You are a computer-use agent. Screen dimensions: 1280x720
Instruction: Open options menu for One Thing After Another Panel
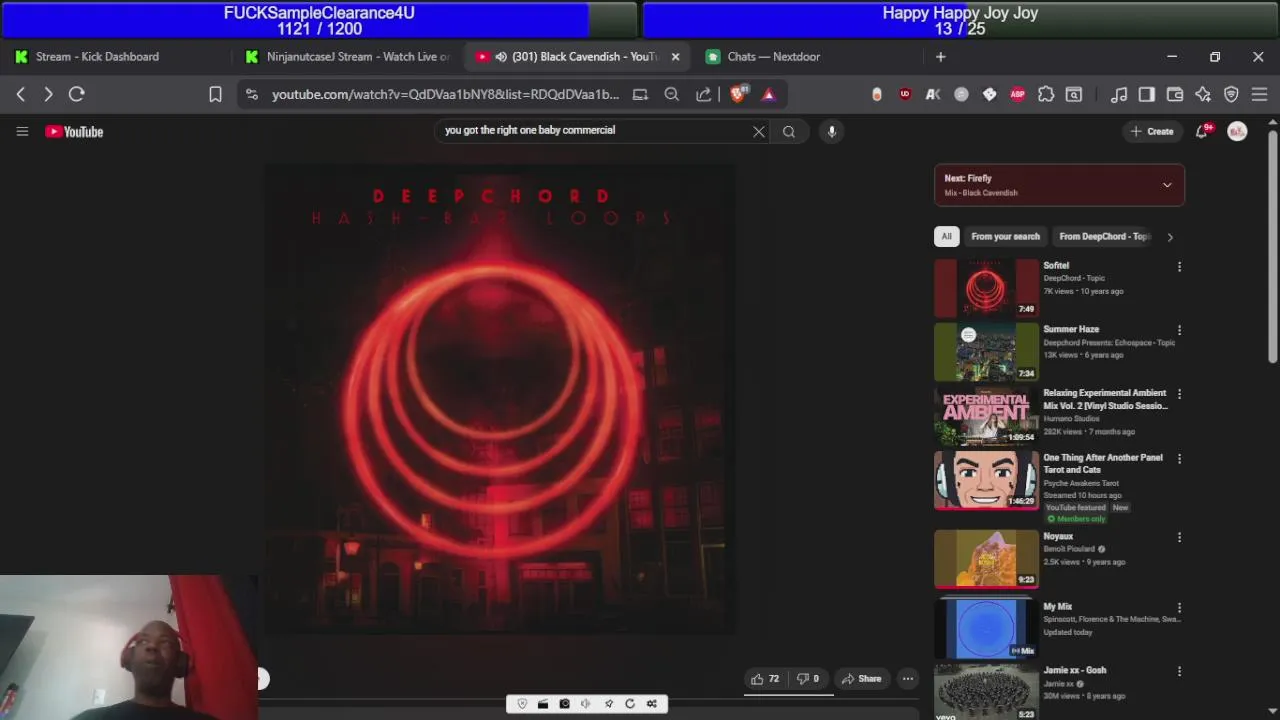(x=1179, y=459)
